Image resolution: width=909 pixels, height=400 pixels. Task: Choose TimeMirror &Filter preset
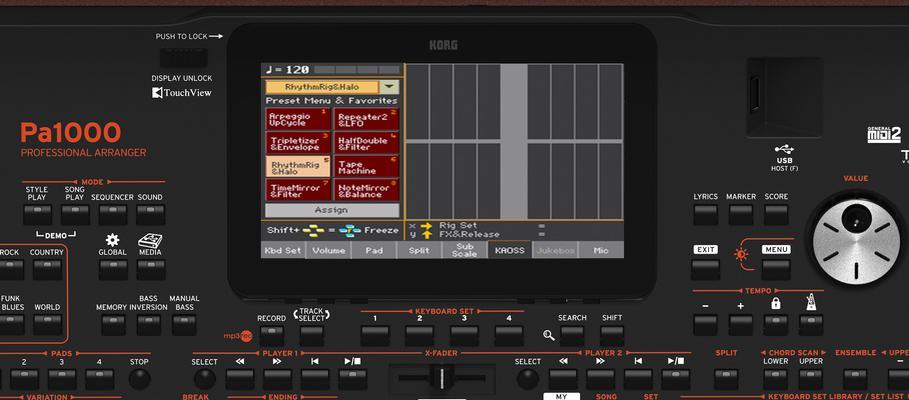click(x=298, y=190)
